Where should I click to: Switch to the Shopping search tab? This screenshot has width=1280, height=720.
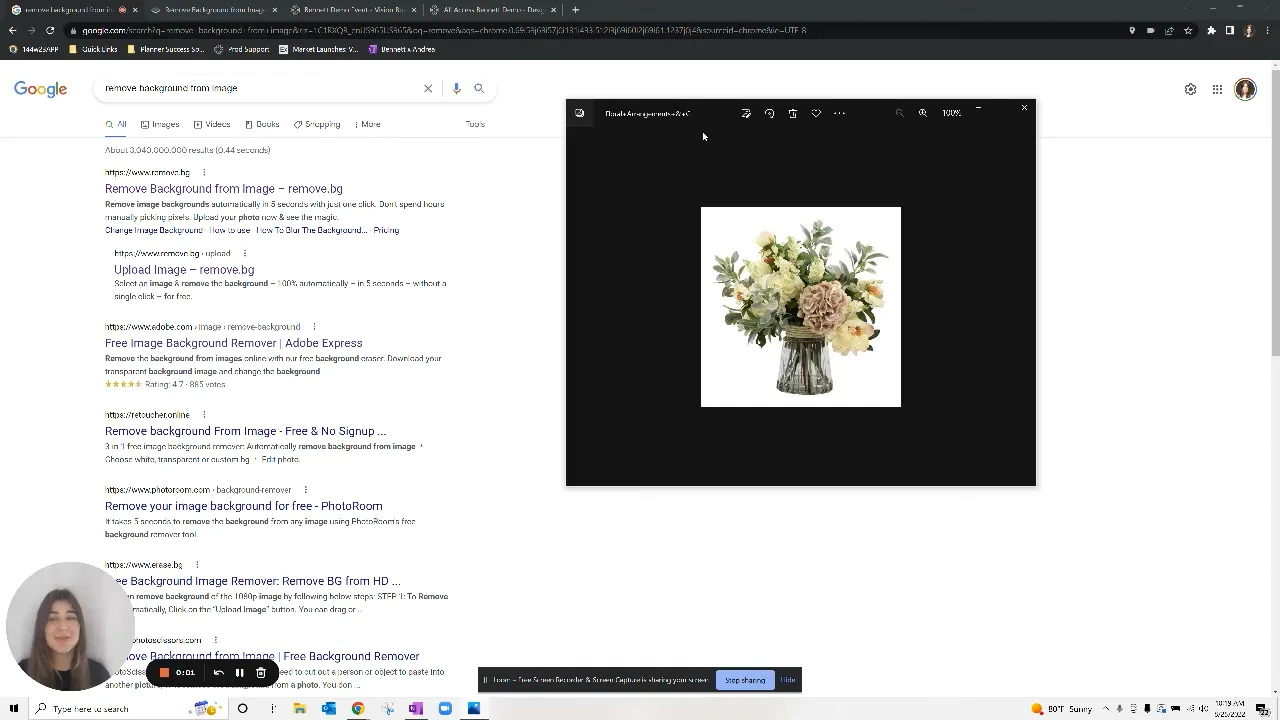click(x=317, y=124)
